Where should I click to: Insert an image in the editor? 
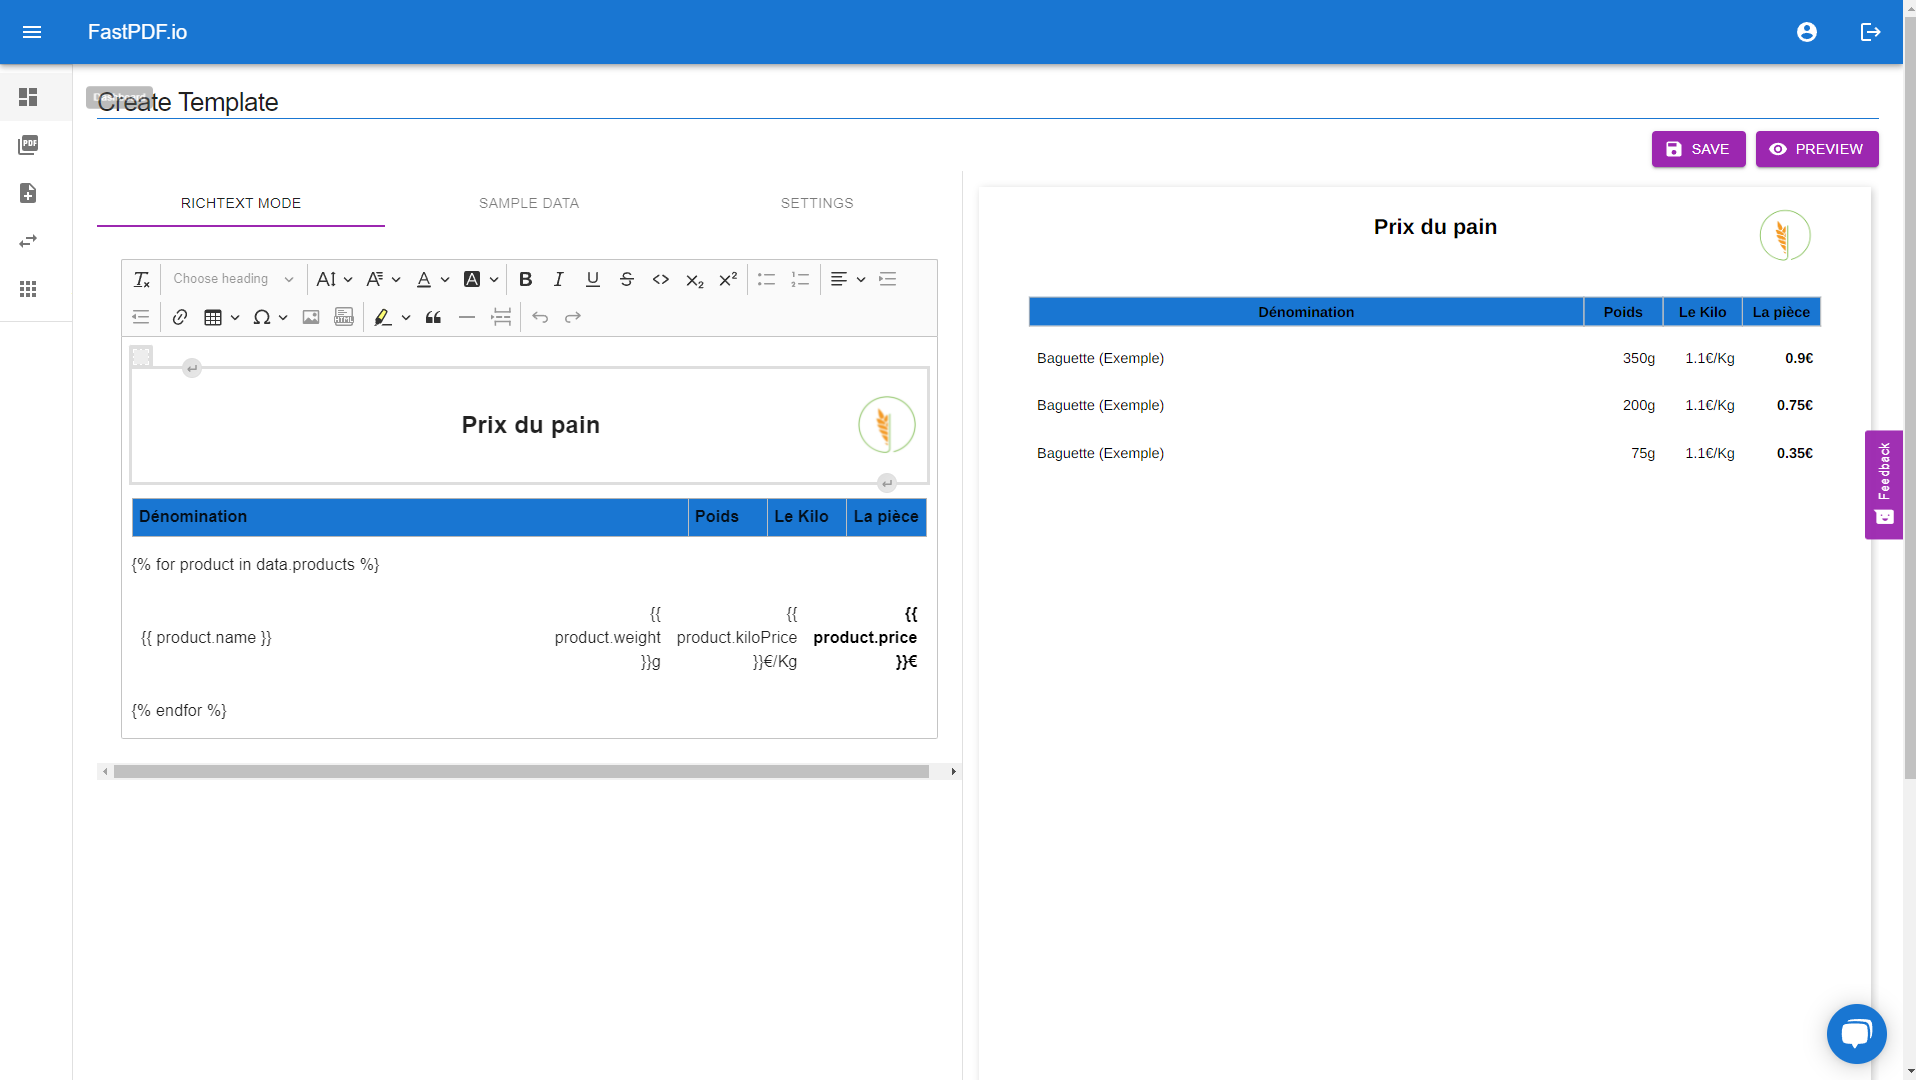click(311, 317)
